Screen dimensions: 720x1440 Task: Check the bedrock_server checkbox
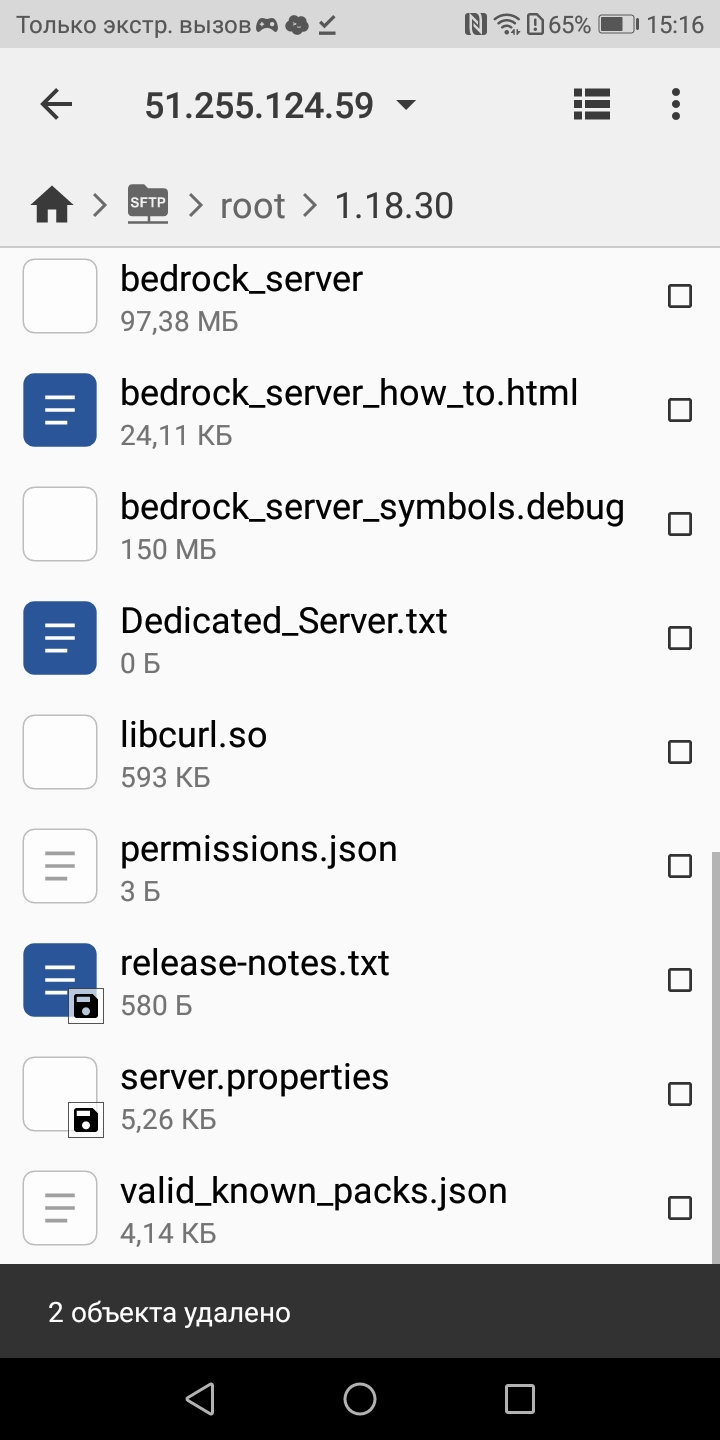coord(680,296)
